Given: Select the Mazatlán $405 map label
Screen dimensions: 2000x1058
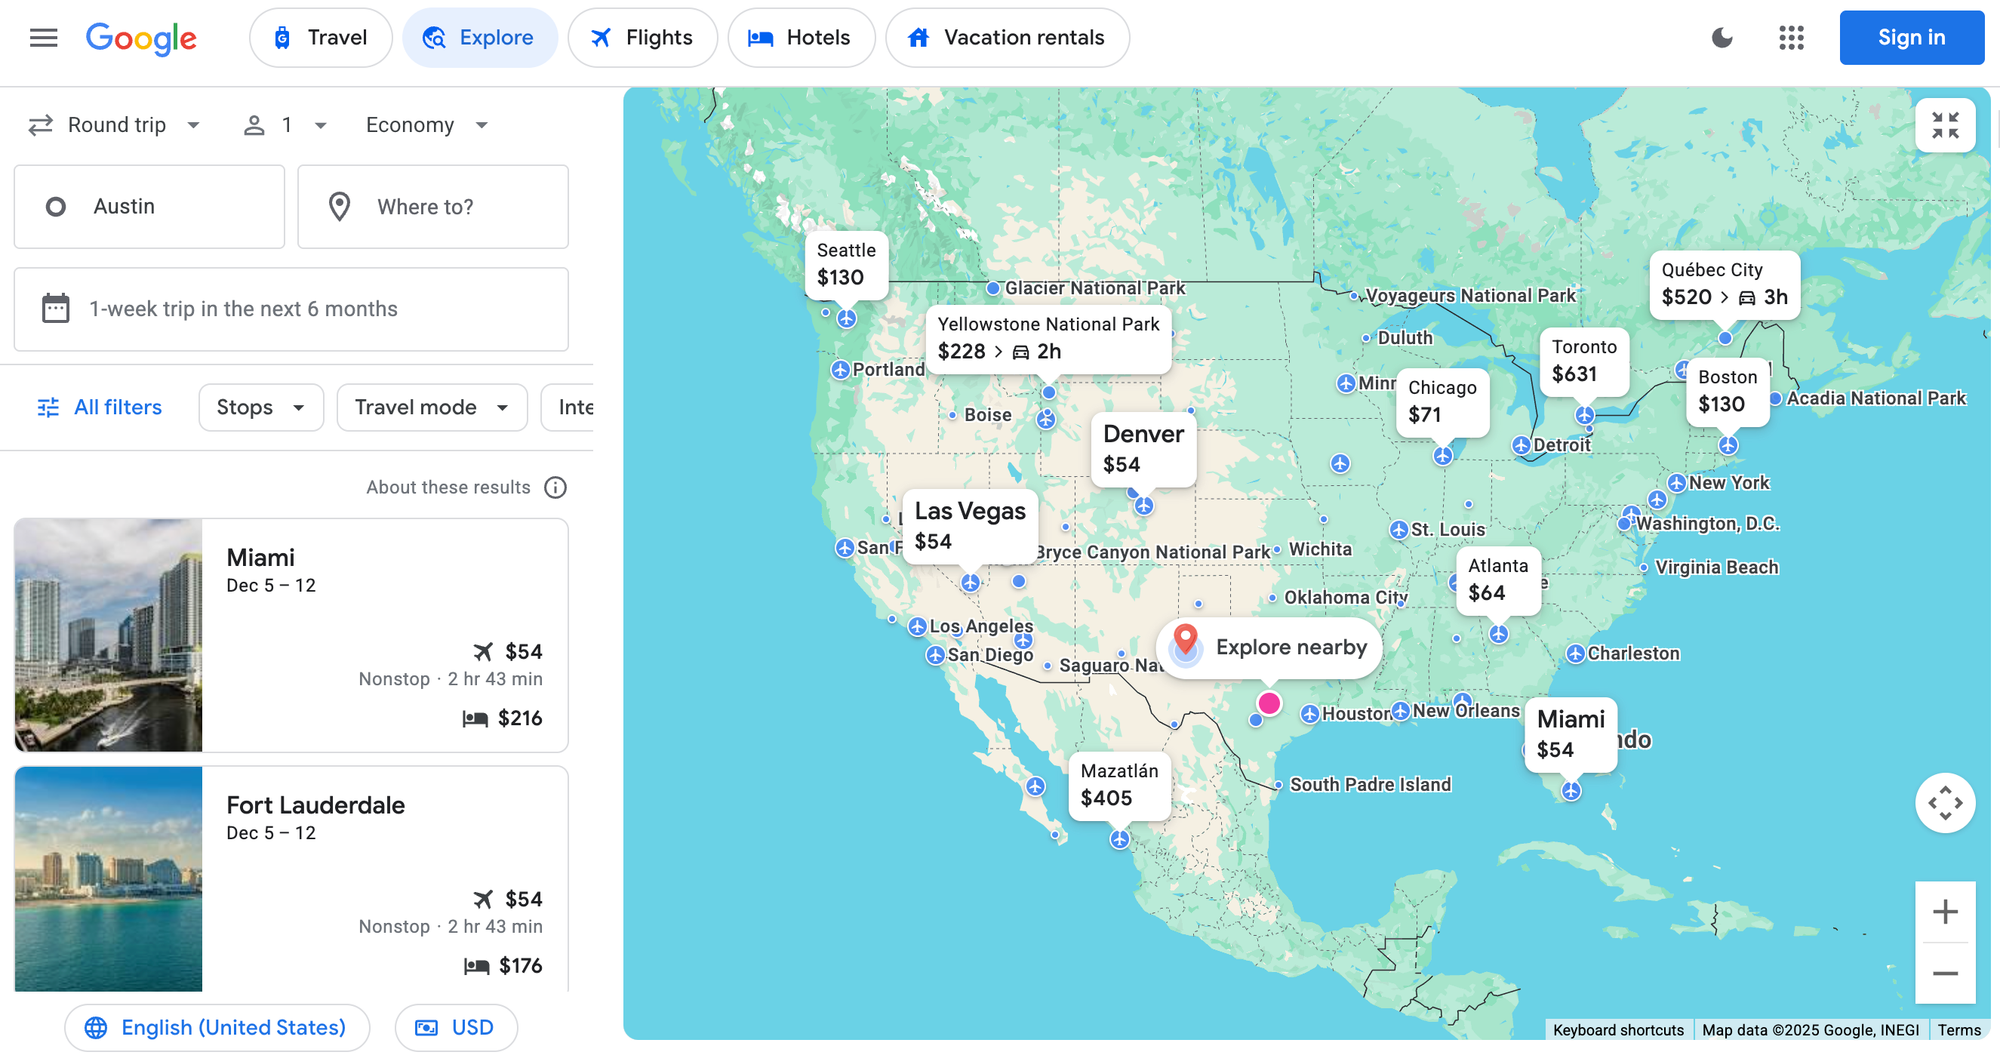Looking at the screenshot, I should coord(1119,785).
